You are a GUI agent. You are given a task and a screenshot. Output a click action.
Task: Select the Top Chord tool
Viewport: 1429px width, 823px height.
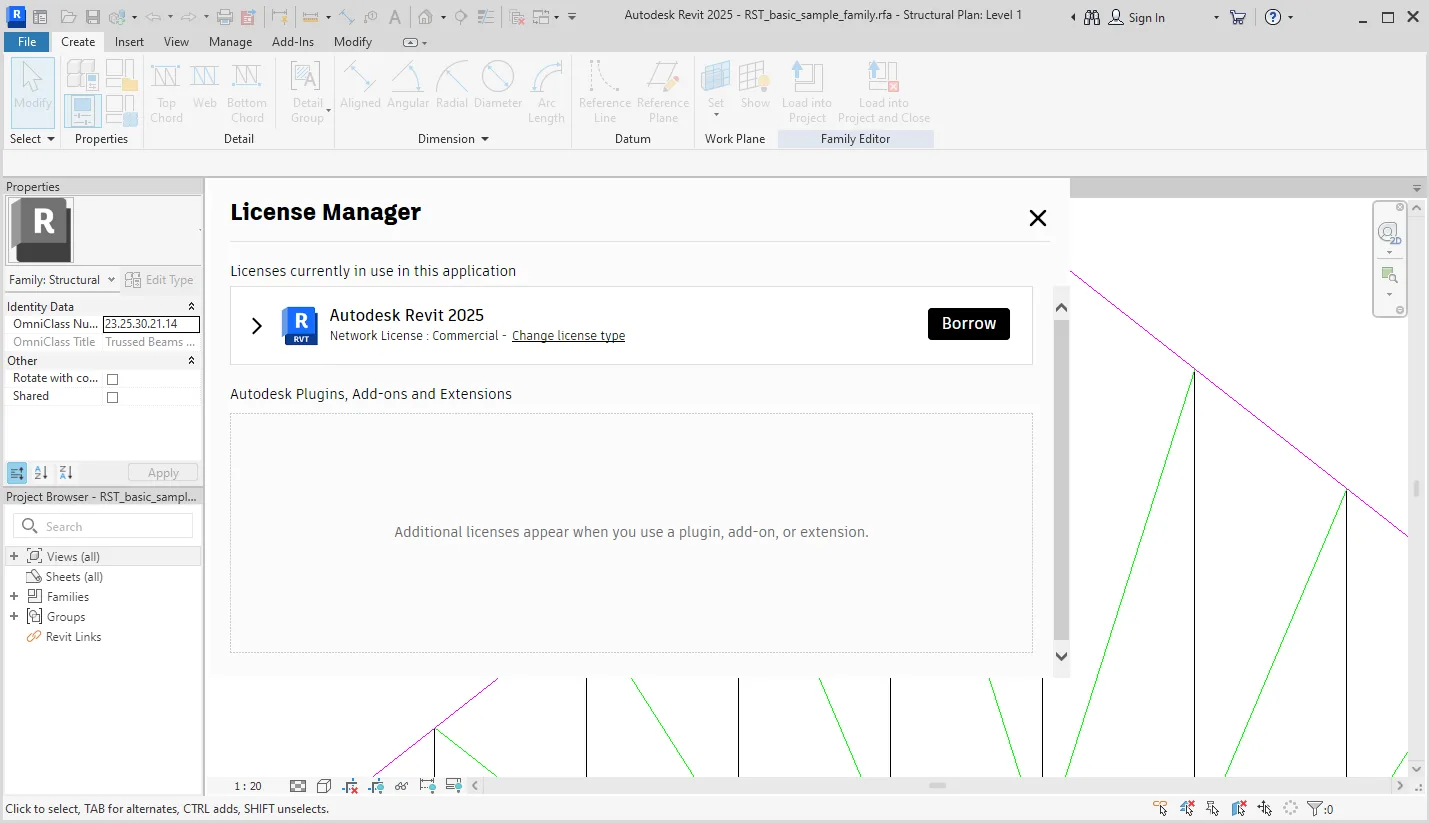point(166,91)
